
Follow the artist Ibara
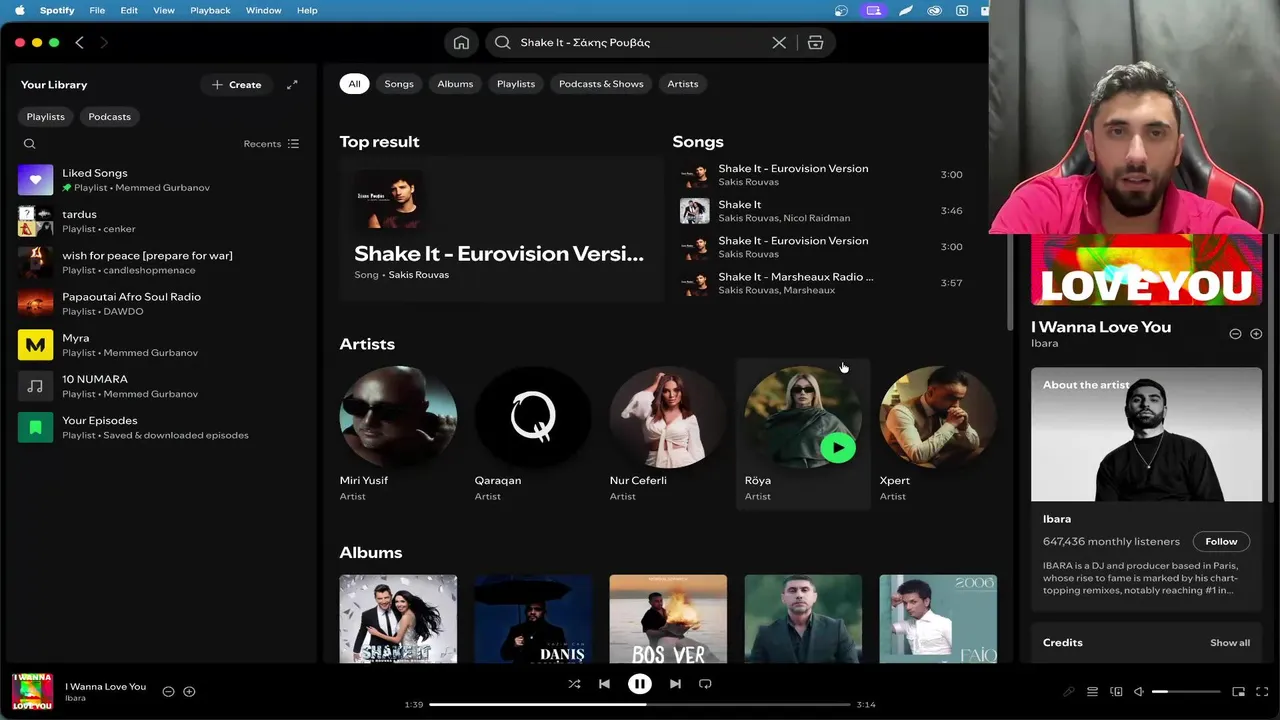(x=1221, y=541)
